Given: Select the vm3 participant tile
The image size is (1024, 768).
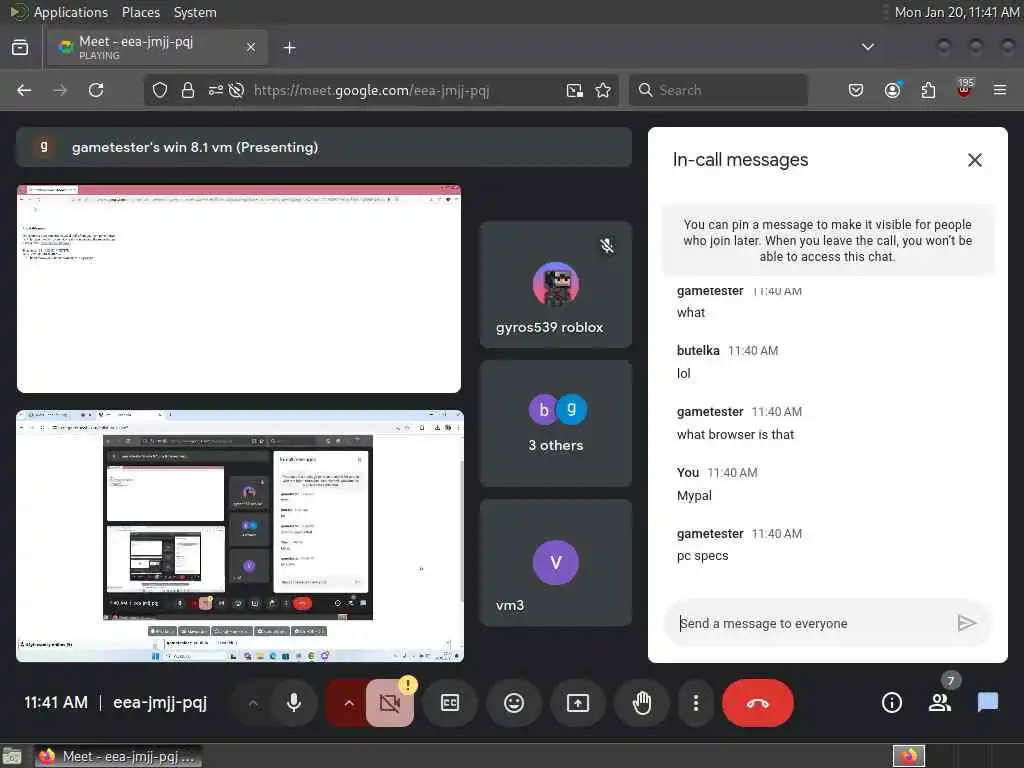Looking at the screenshot, I should pos(556,563).
